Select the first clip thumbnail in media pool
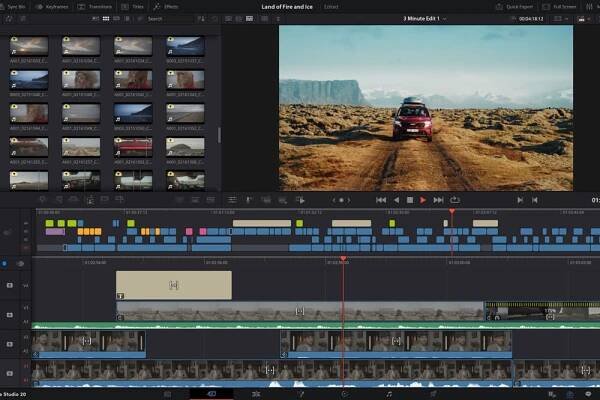 pyautogui.click(x=28, y=46)
